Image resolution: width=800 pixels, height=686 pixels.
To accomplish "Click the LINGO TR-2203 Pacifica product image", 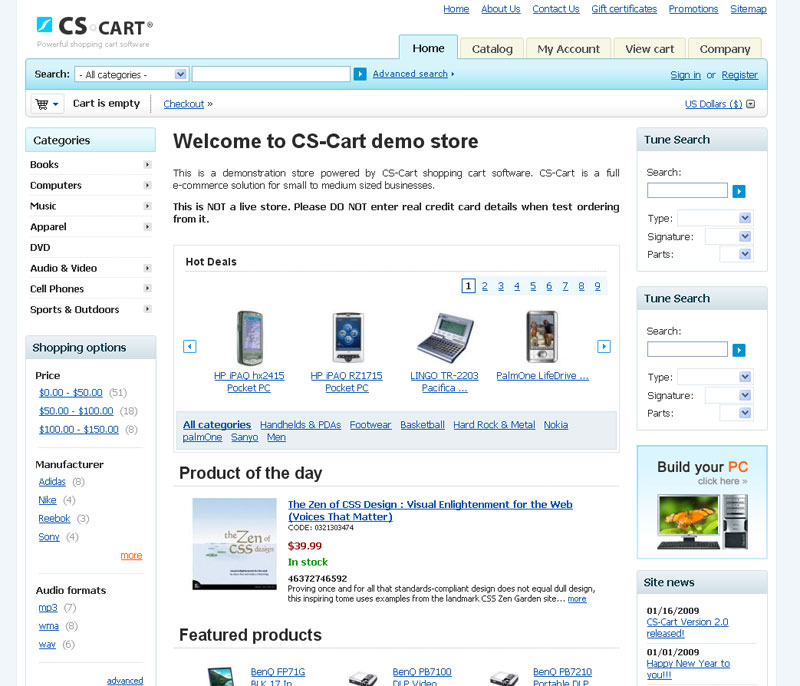I will coord(444,337).
